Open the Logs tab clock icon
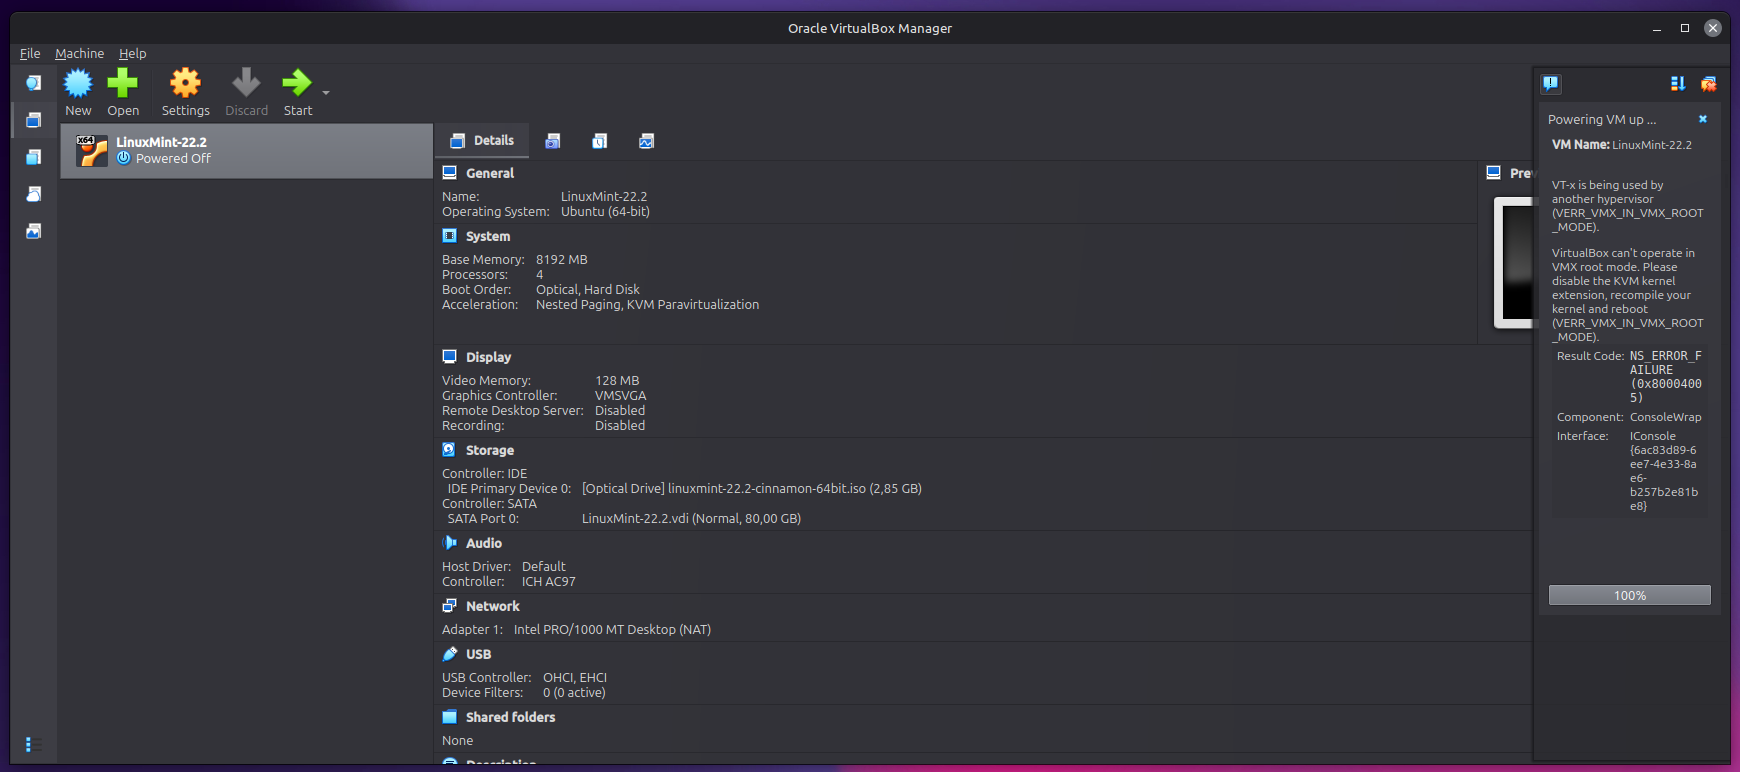The image size is (1740, 772). tap(600, 142)
